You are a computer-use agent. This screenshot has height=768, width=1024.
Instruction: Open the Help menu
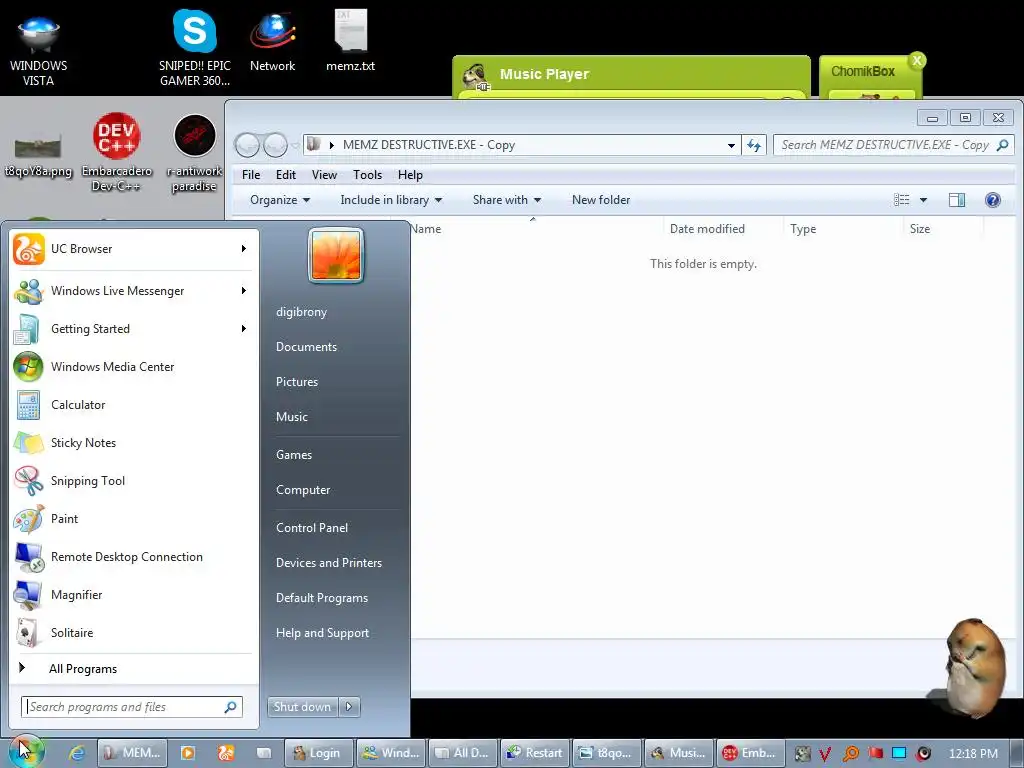[410, 175]
